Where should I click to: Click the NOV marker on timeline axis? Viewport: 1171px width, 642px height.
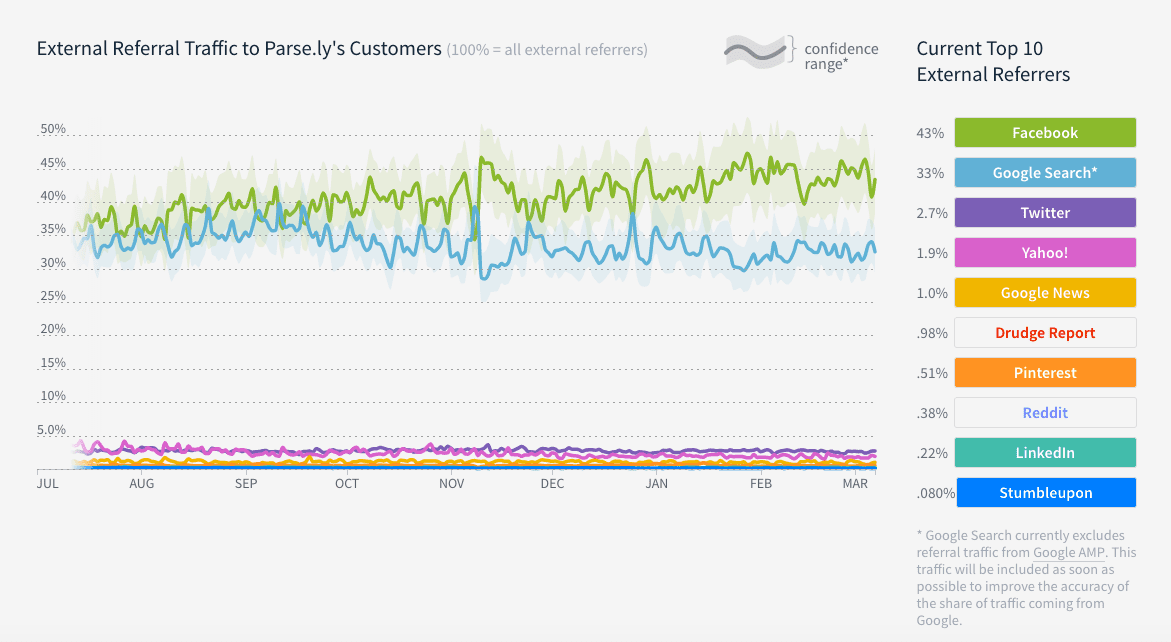(x=452, y=484)
